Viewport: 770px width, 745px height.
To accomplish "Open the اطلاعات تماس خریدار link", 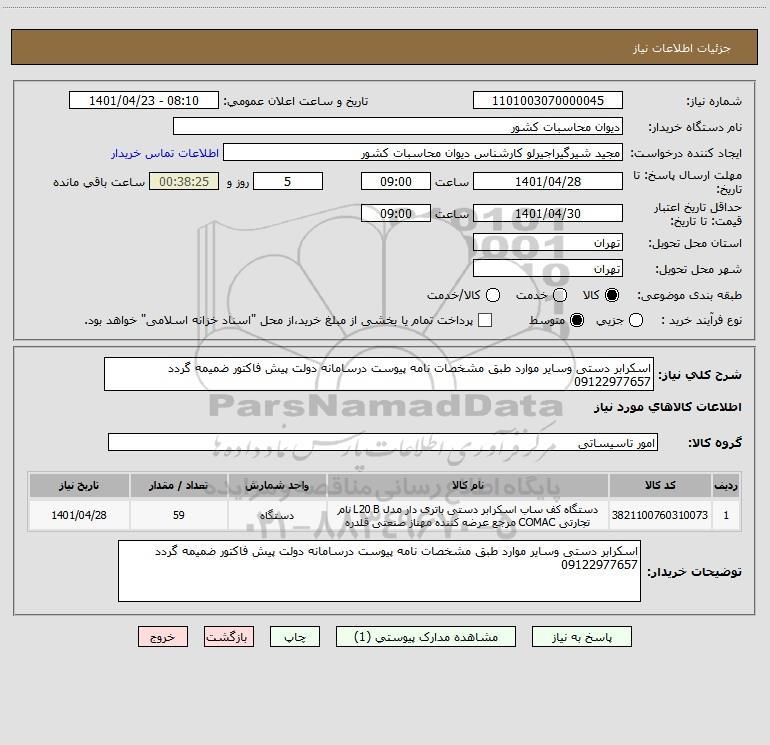I will click(165, 153).
